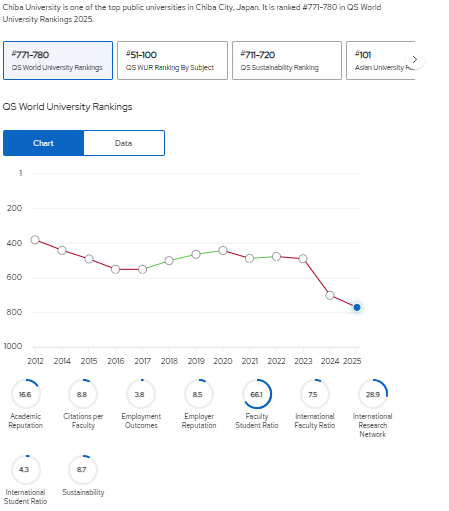Viewport: 449px width, 511px height.
Task: Click the International Research Network 28.9 gauge
Action: 373,394
